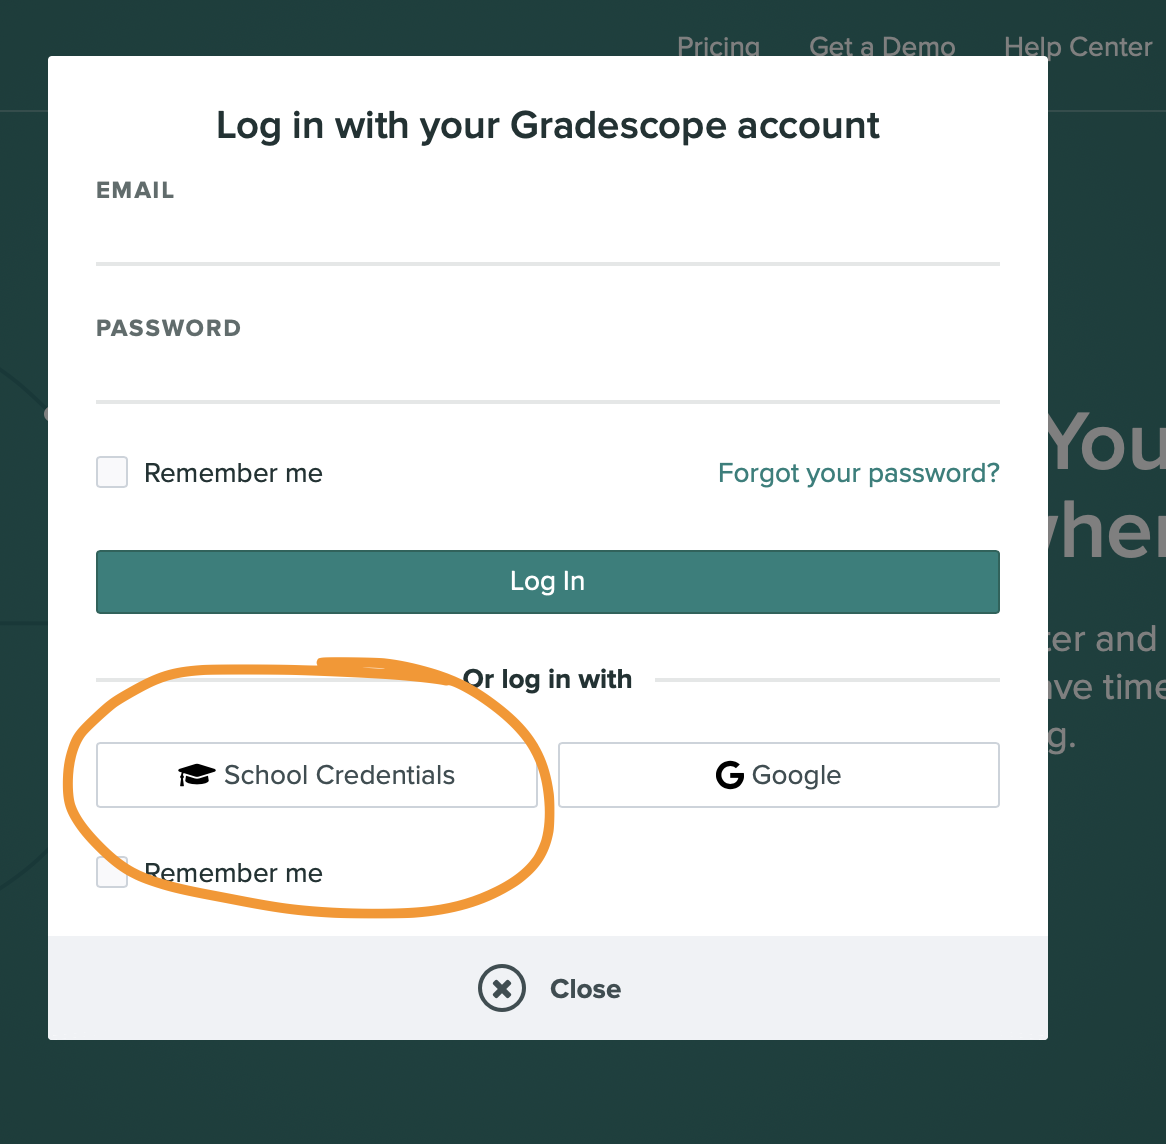
Task: Click the Or log in with divider text
Action: 547,678
